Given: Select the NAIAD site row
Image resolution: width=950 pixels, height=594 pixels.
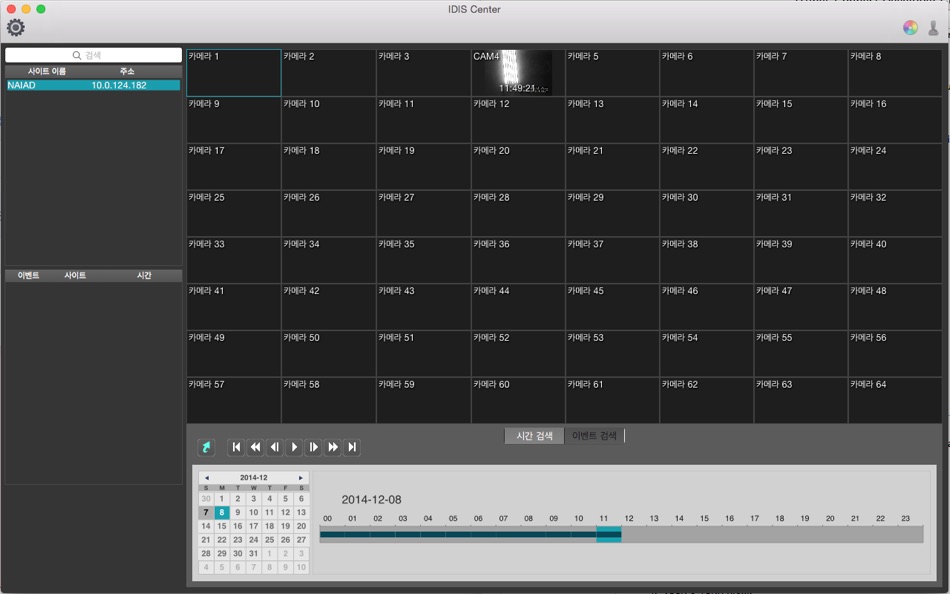Looking at the screenshot, I should (x=93, y=85).
